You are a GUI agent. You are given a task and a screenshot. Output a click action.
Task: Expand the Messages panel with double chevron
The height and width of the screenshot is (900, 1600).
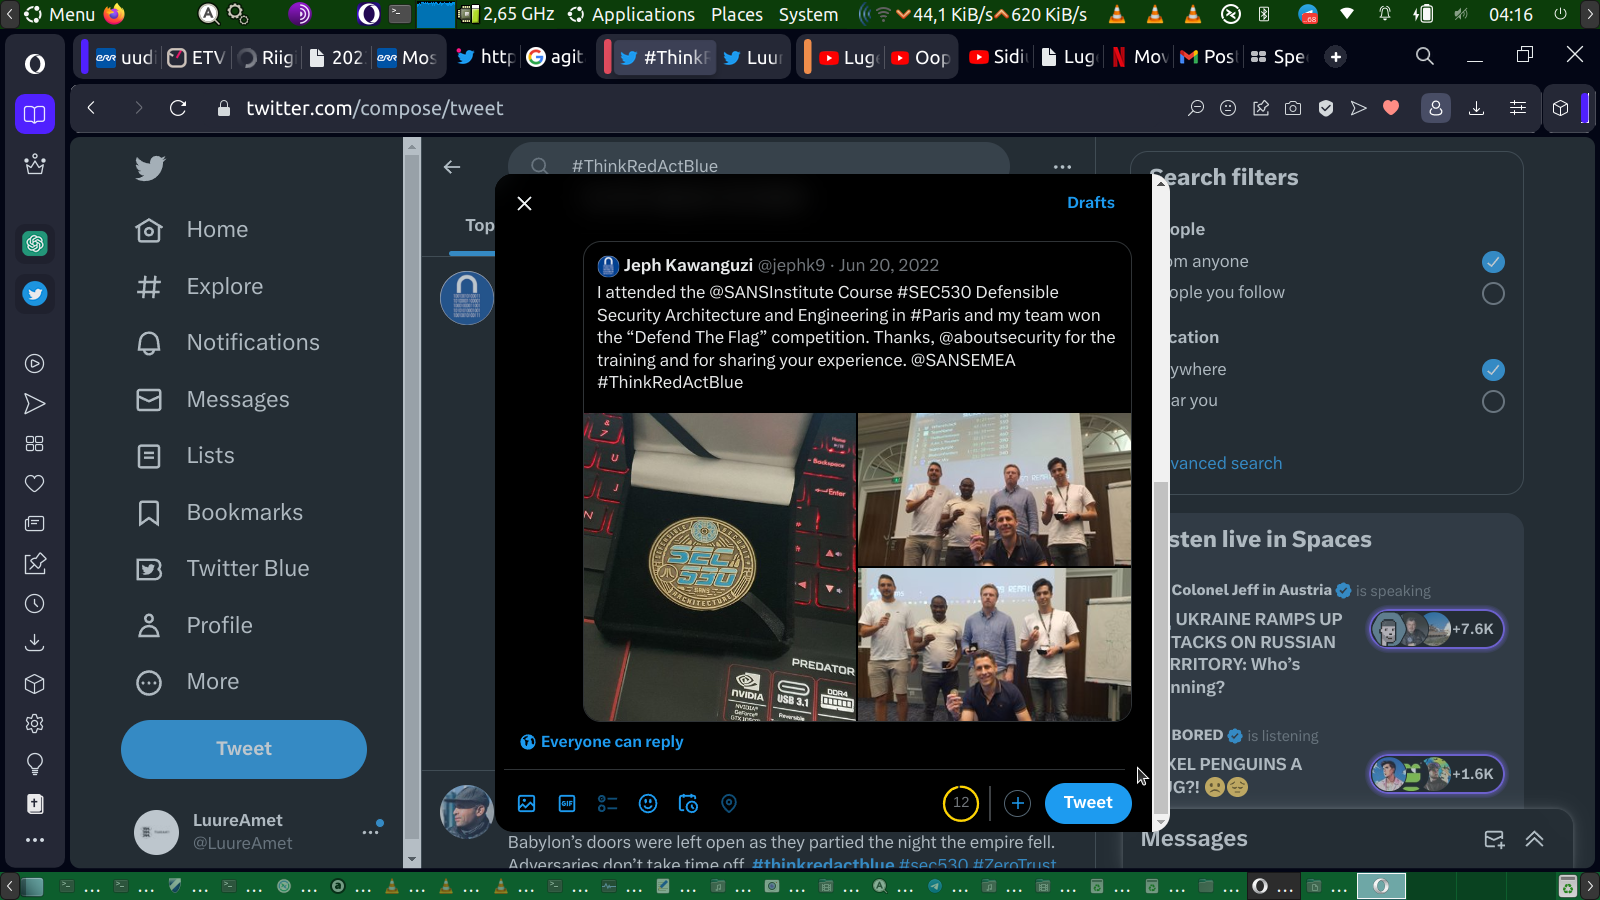point(1534,839)
